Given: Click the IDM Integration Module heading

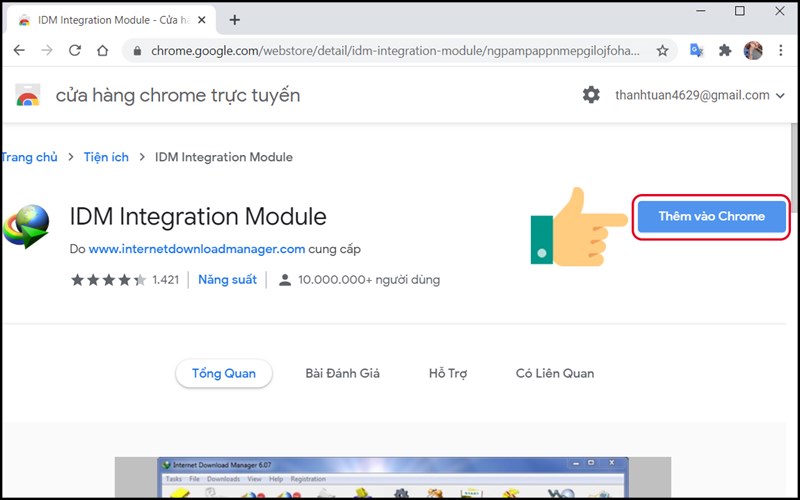Looking at the screenshot, I should click(198, 216).
